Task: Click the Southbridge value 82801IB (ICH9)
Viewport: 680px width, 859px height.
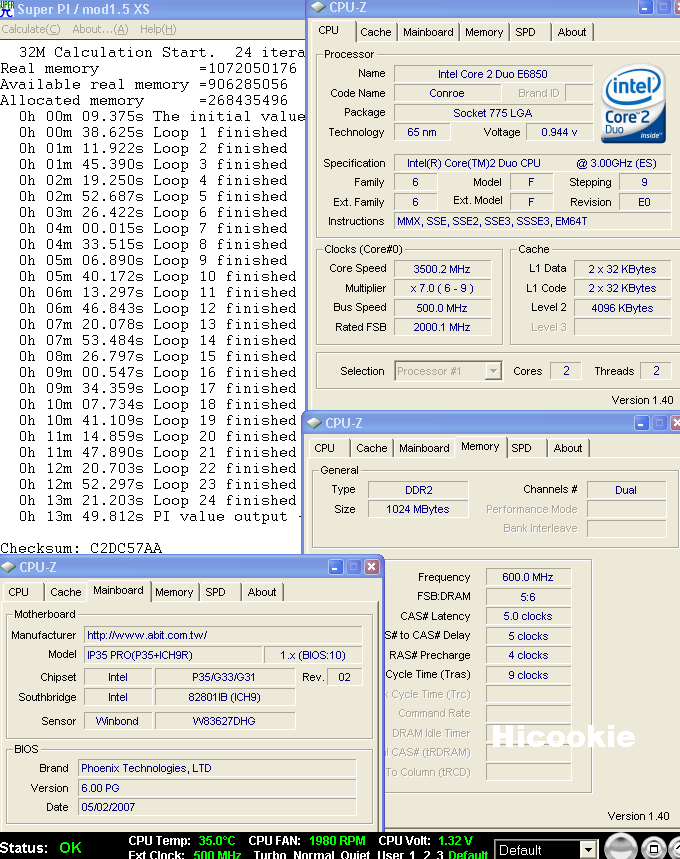Action: pyautogui.click(x=225, y=697)
